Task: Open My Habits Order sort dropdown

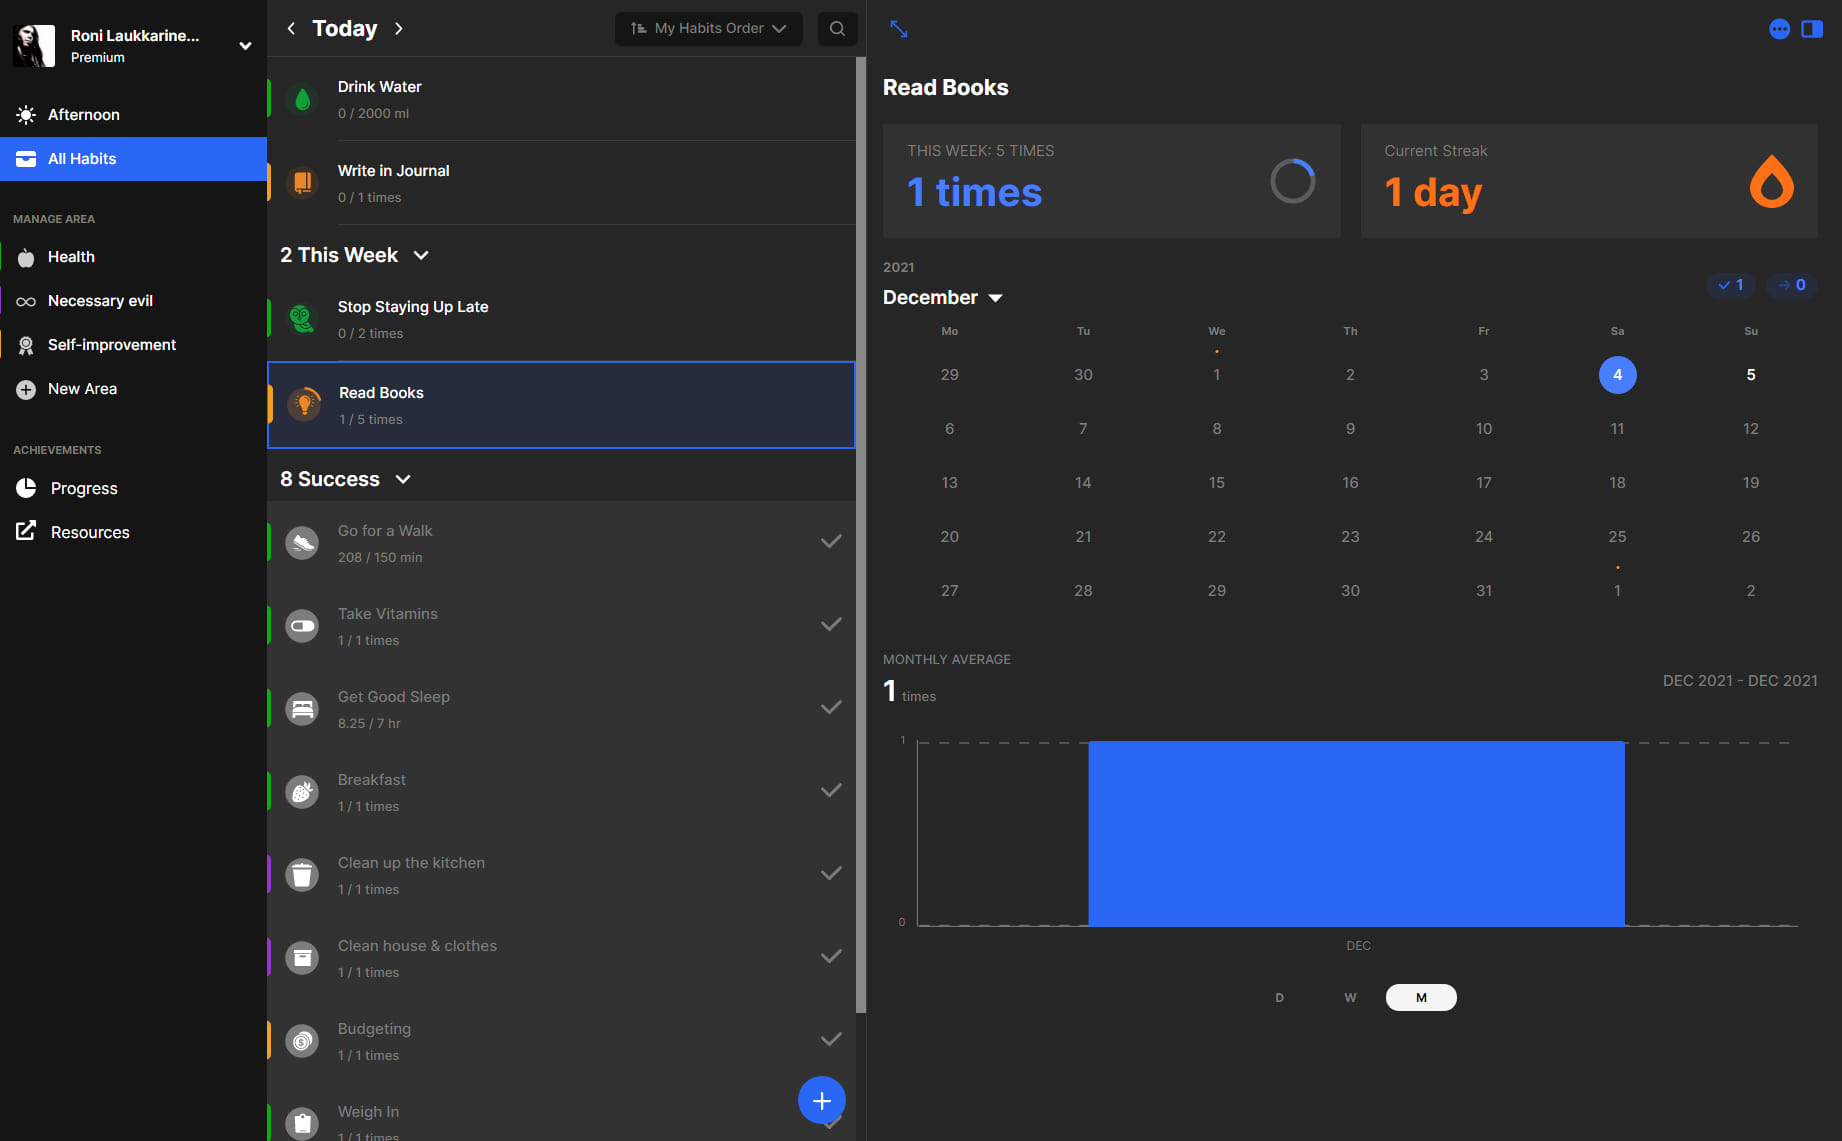Action: coord(708,28)
